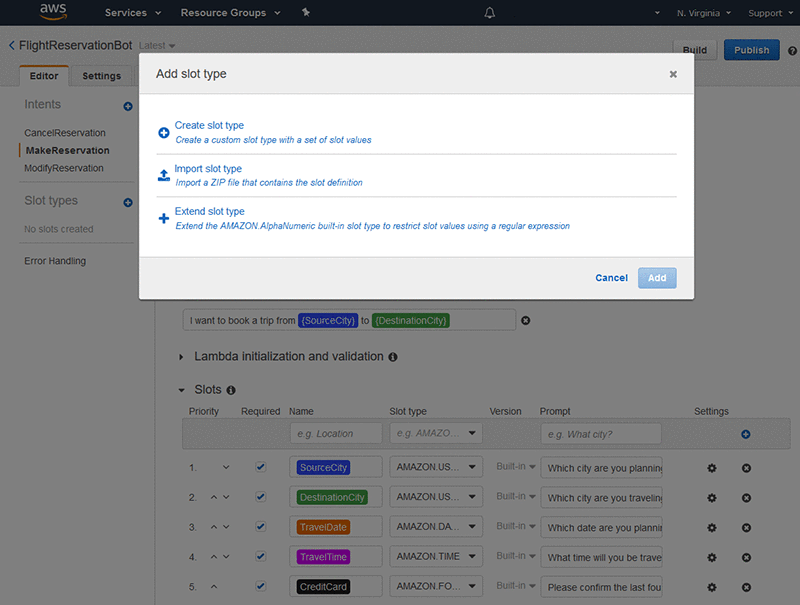Click Cancel in the dialog
This screenshot has height=605, width=800.
coord(611,278)
